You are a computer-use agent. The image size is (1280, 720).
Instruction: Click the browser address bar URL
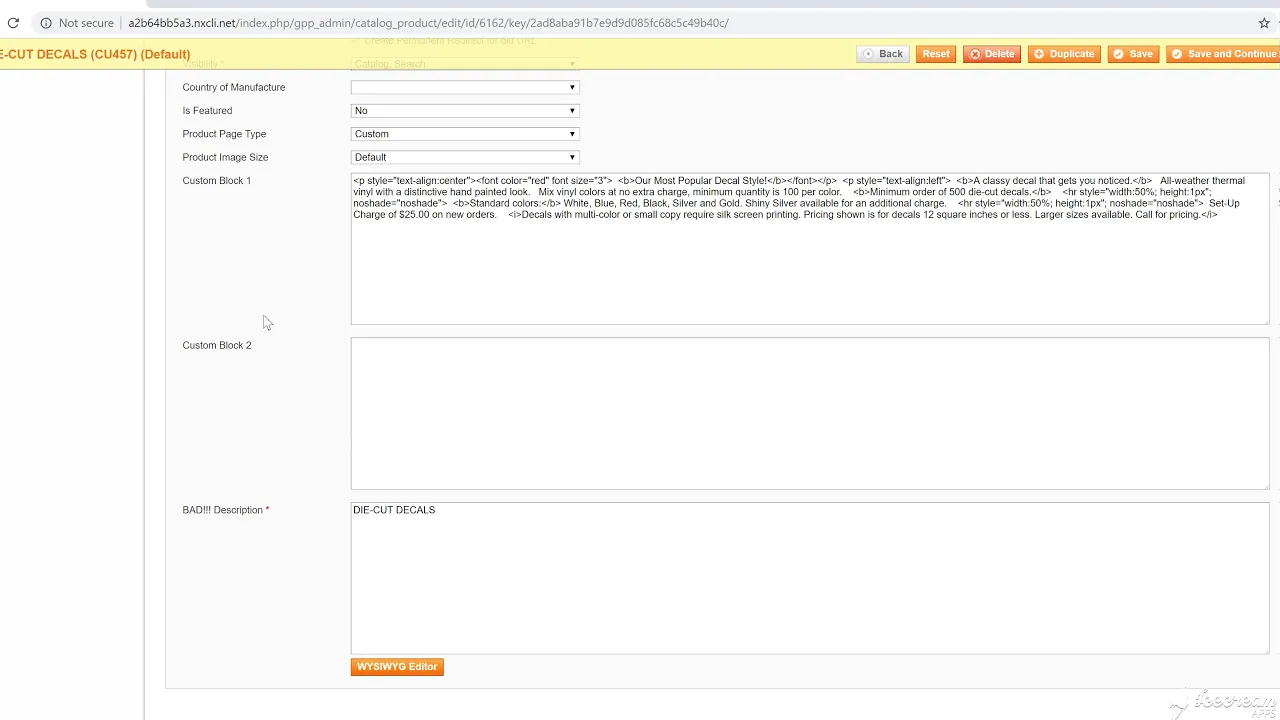(x=428, y=23)
